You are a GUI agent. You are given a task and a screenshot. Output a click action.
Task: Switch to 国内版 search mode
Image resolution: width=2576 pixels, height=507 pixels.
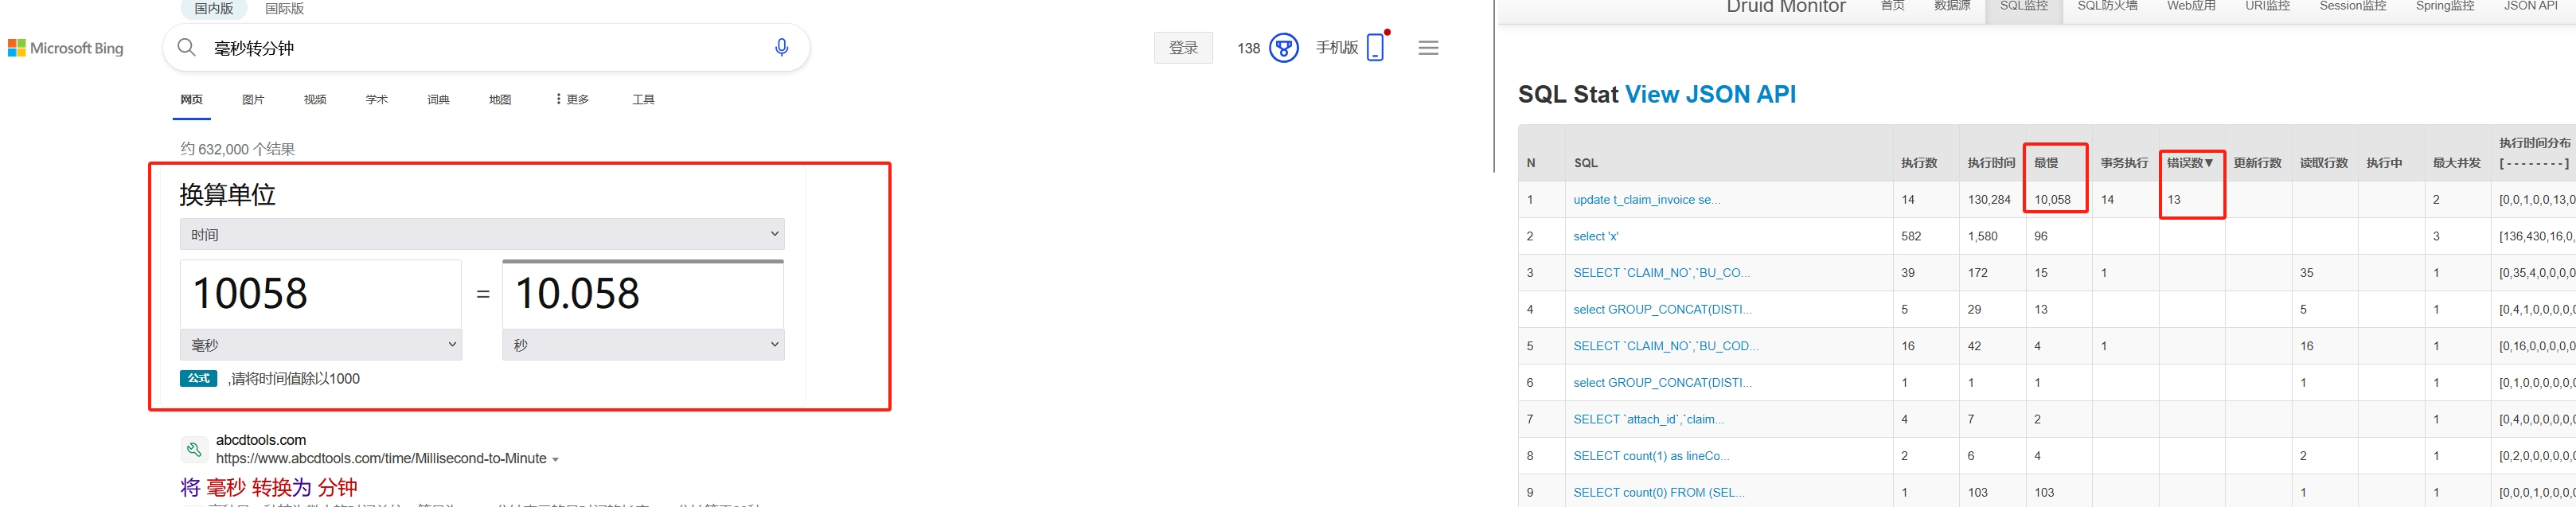[213, 8]
